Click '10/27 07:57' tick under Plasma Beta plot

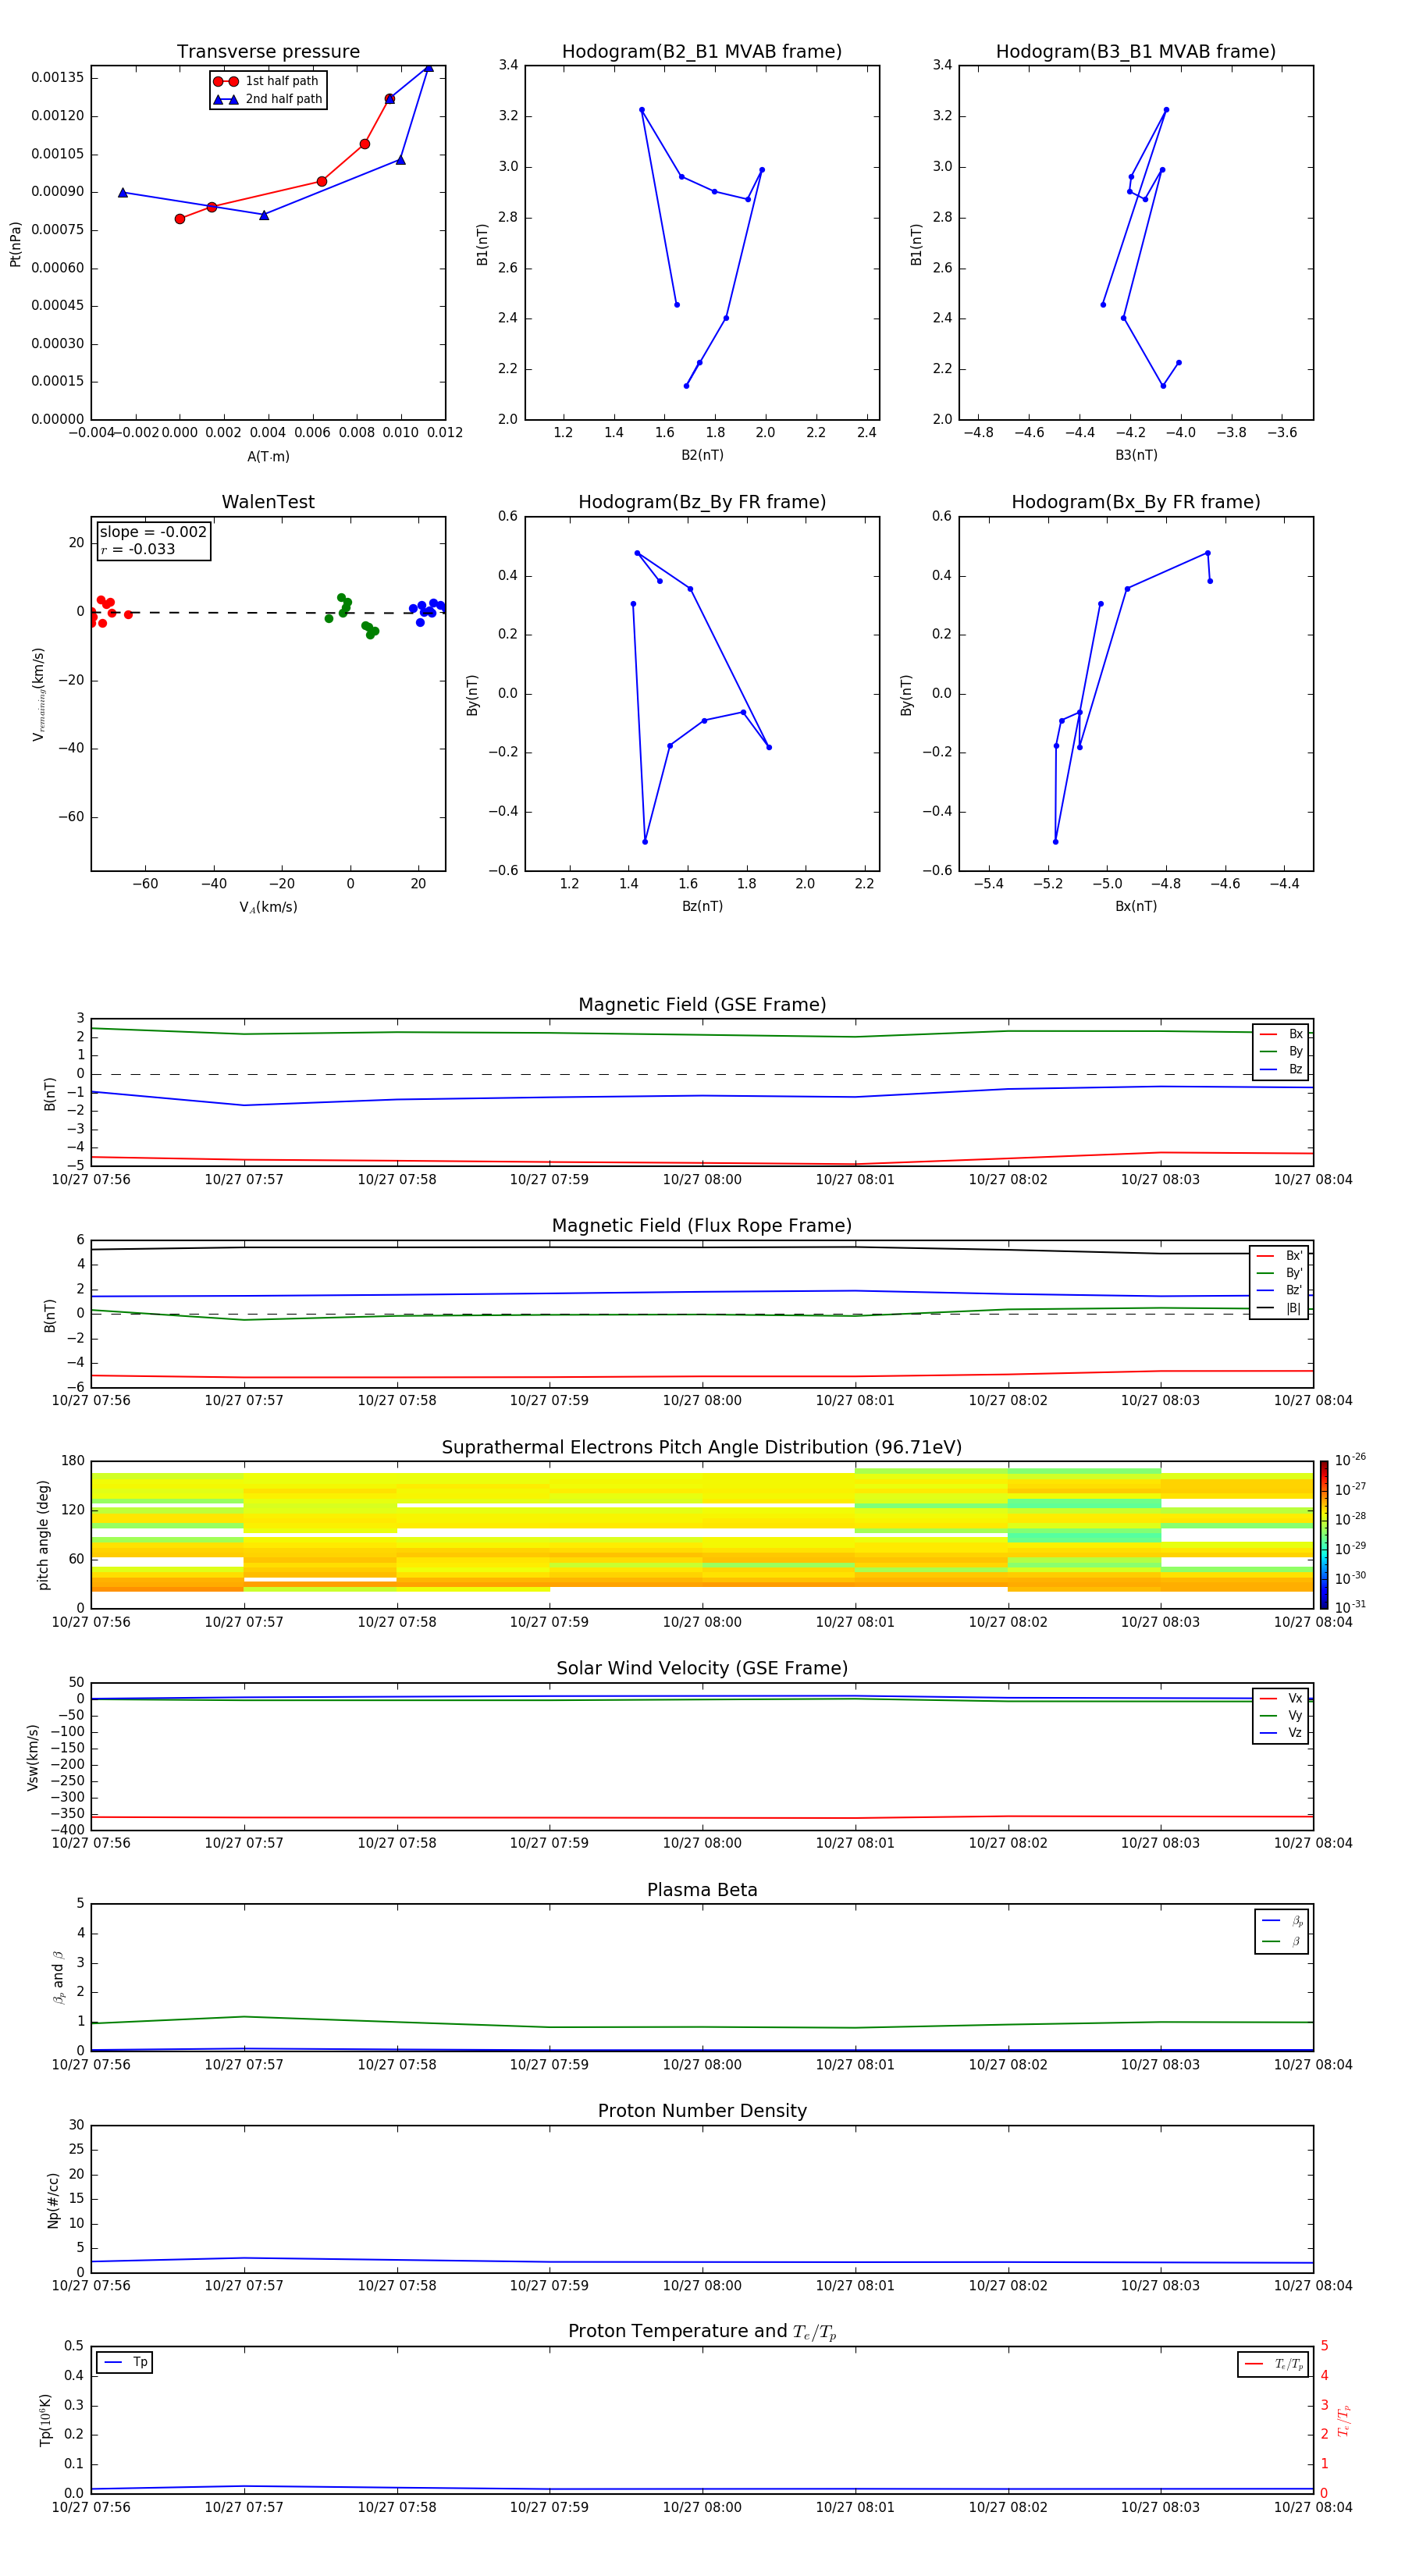pos(244,2065)
